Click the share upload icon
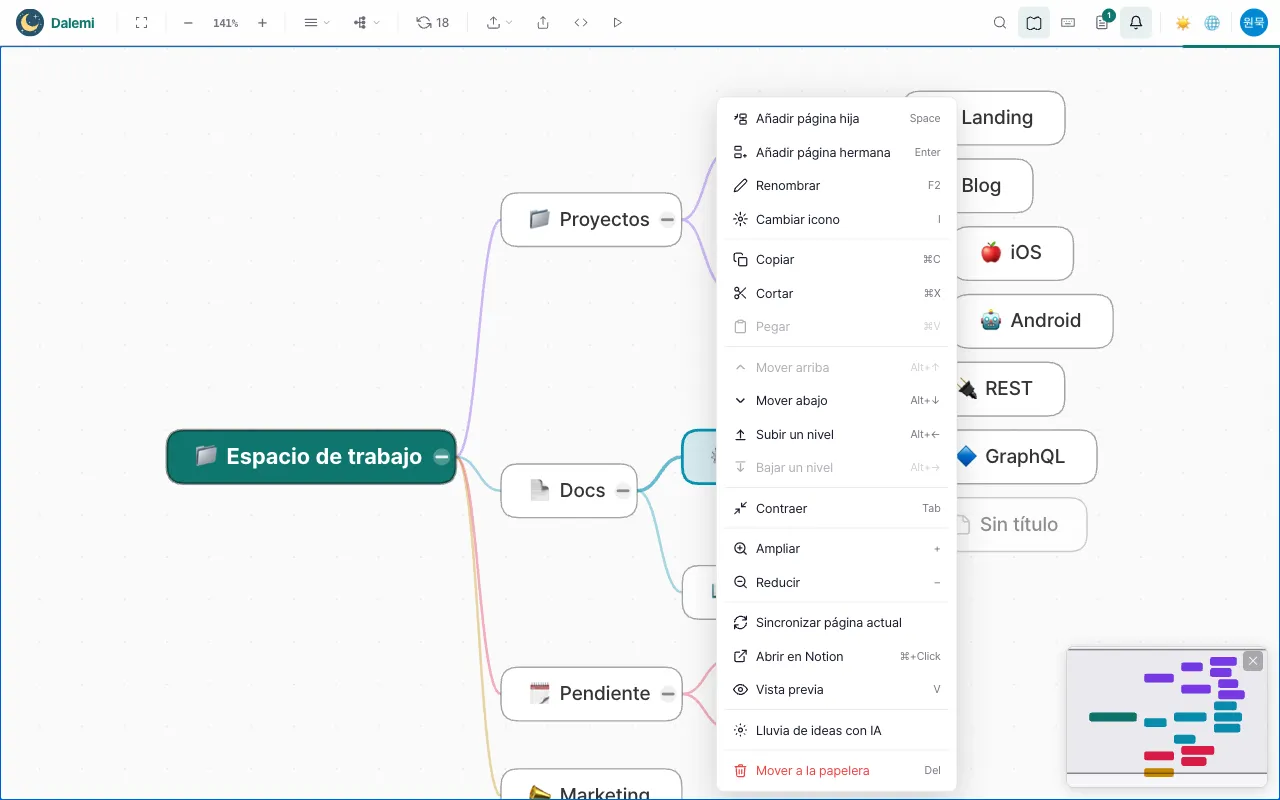The height and width of the screenshot is (800, 1280). coord(543,22)
